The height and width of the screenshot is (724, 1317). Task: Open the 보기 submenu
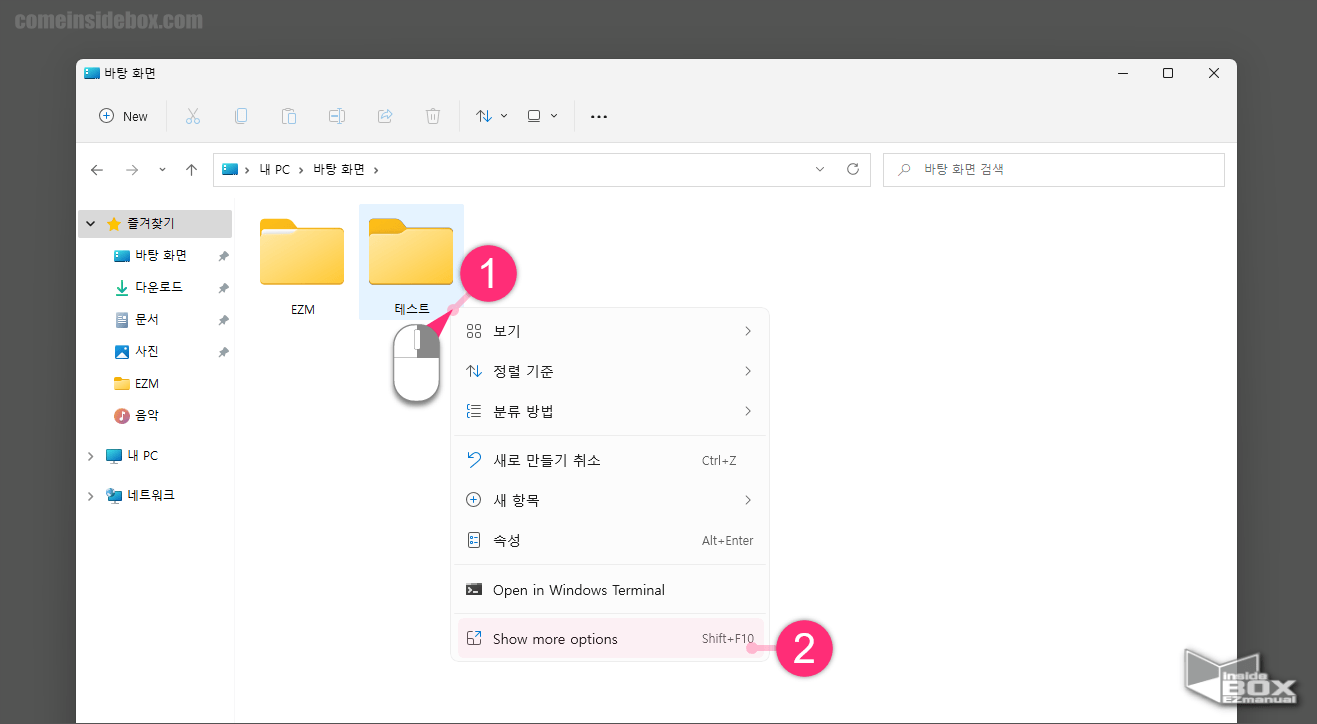(x=610, y=331)
